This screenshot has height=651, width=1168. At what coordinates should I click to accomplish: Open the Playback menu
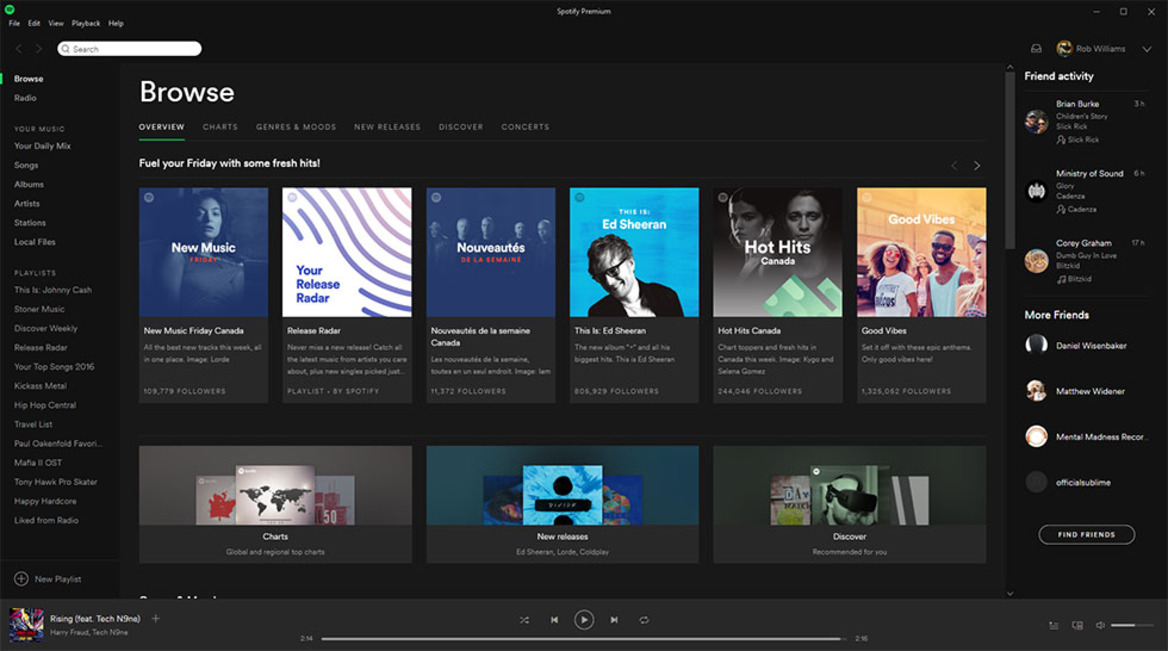point(86,23)
